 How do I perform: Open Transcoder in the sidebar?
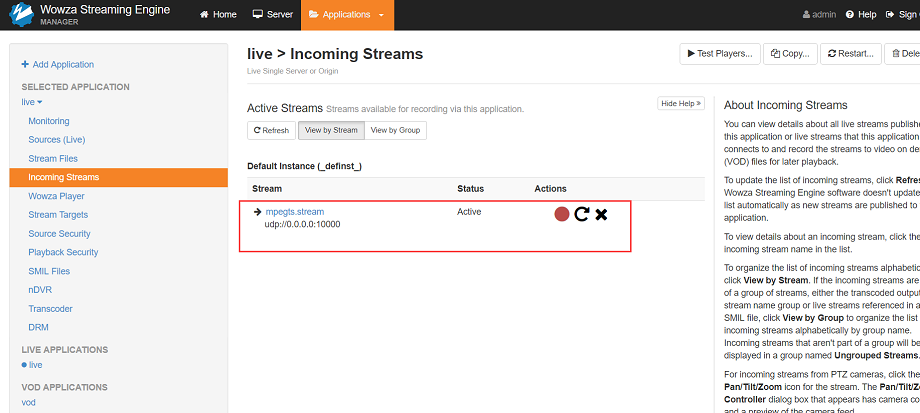click(x=50, y=309)
